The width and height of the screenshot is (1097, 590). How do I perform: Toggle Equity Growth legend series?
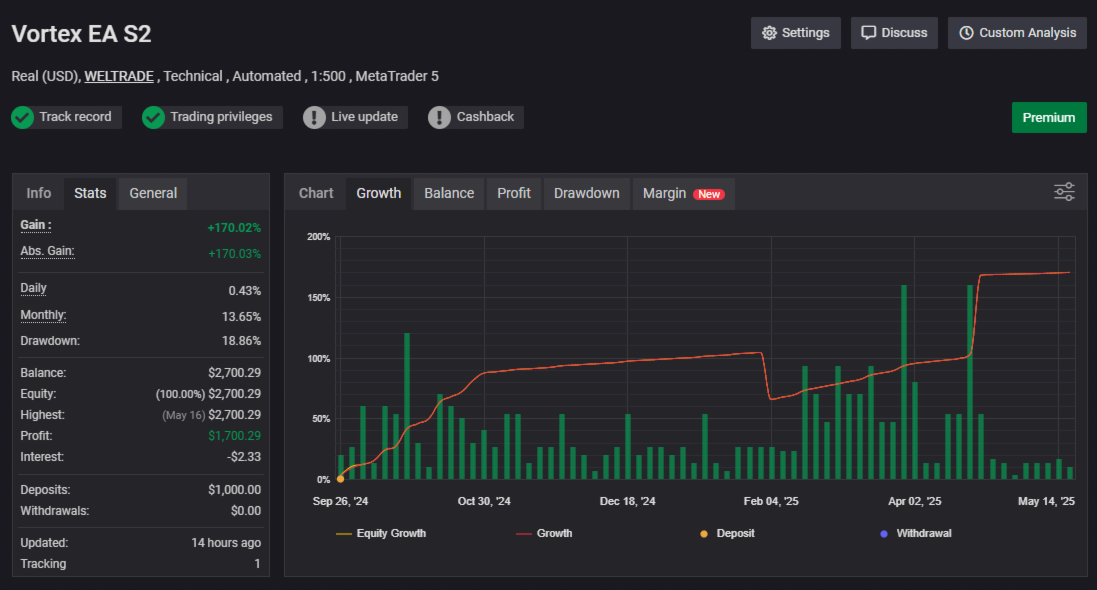click(381, 533)
